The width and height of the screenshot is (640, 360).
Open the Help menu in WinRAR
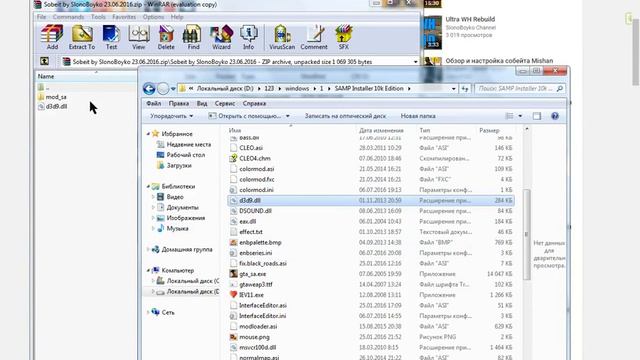pyautogui.click(x=177, y=17)
